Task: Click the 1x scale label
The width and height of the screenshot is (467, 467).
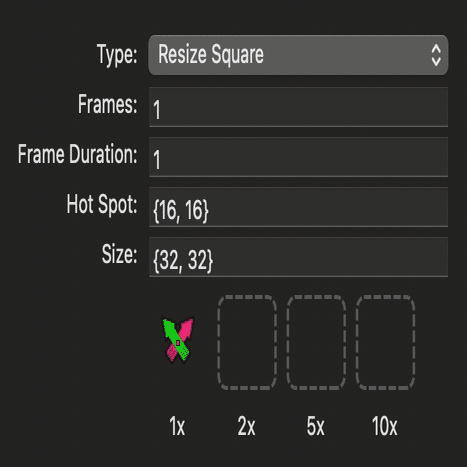Action: click(177, 426)
